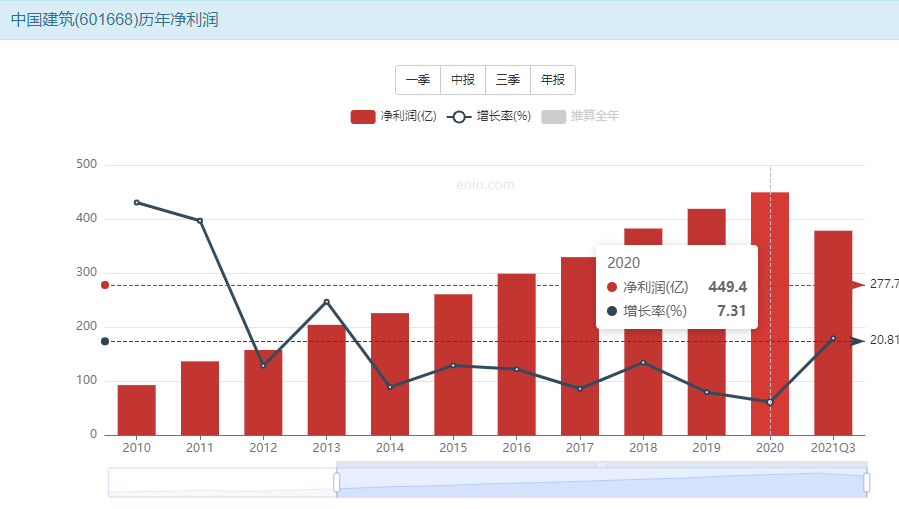Click the left data zoom slider handle
The width and height of the screenshot is (899, 509).
point(337,482)
